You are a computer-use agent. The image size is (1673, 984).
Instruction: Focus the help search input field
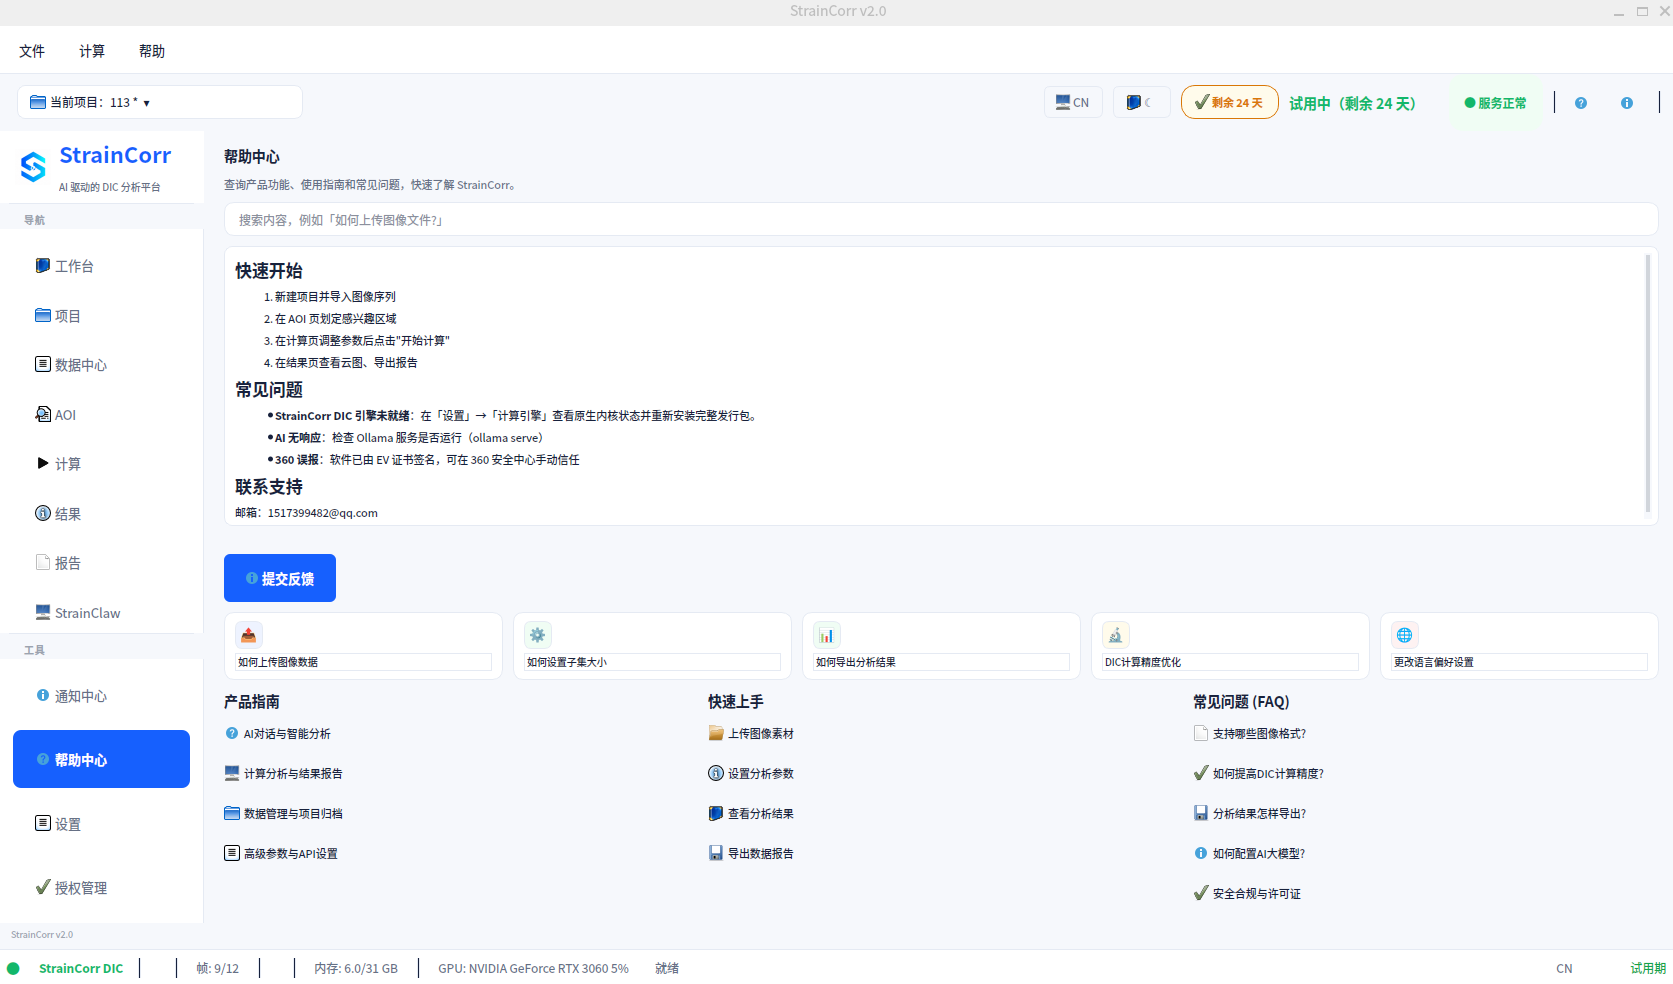click(941, 220)
